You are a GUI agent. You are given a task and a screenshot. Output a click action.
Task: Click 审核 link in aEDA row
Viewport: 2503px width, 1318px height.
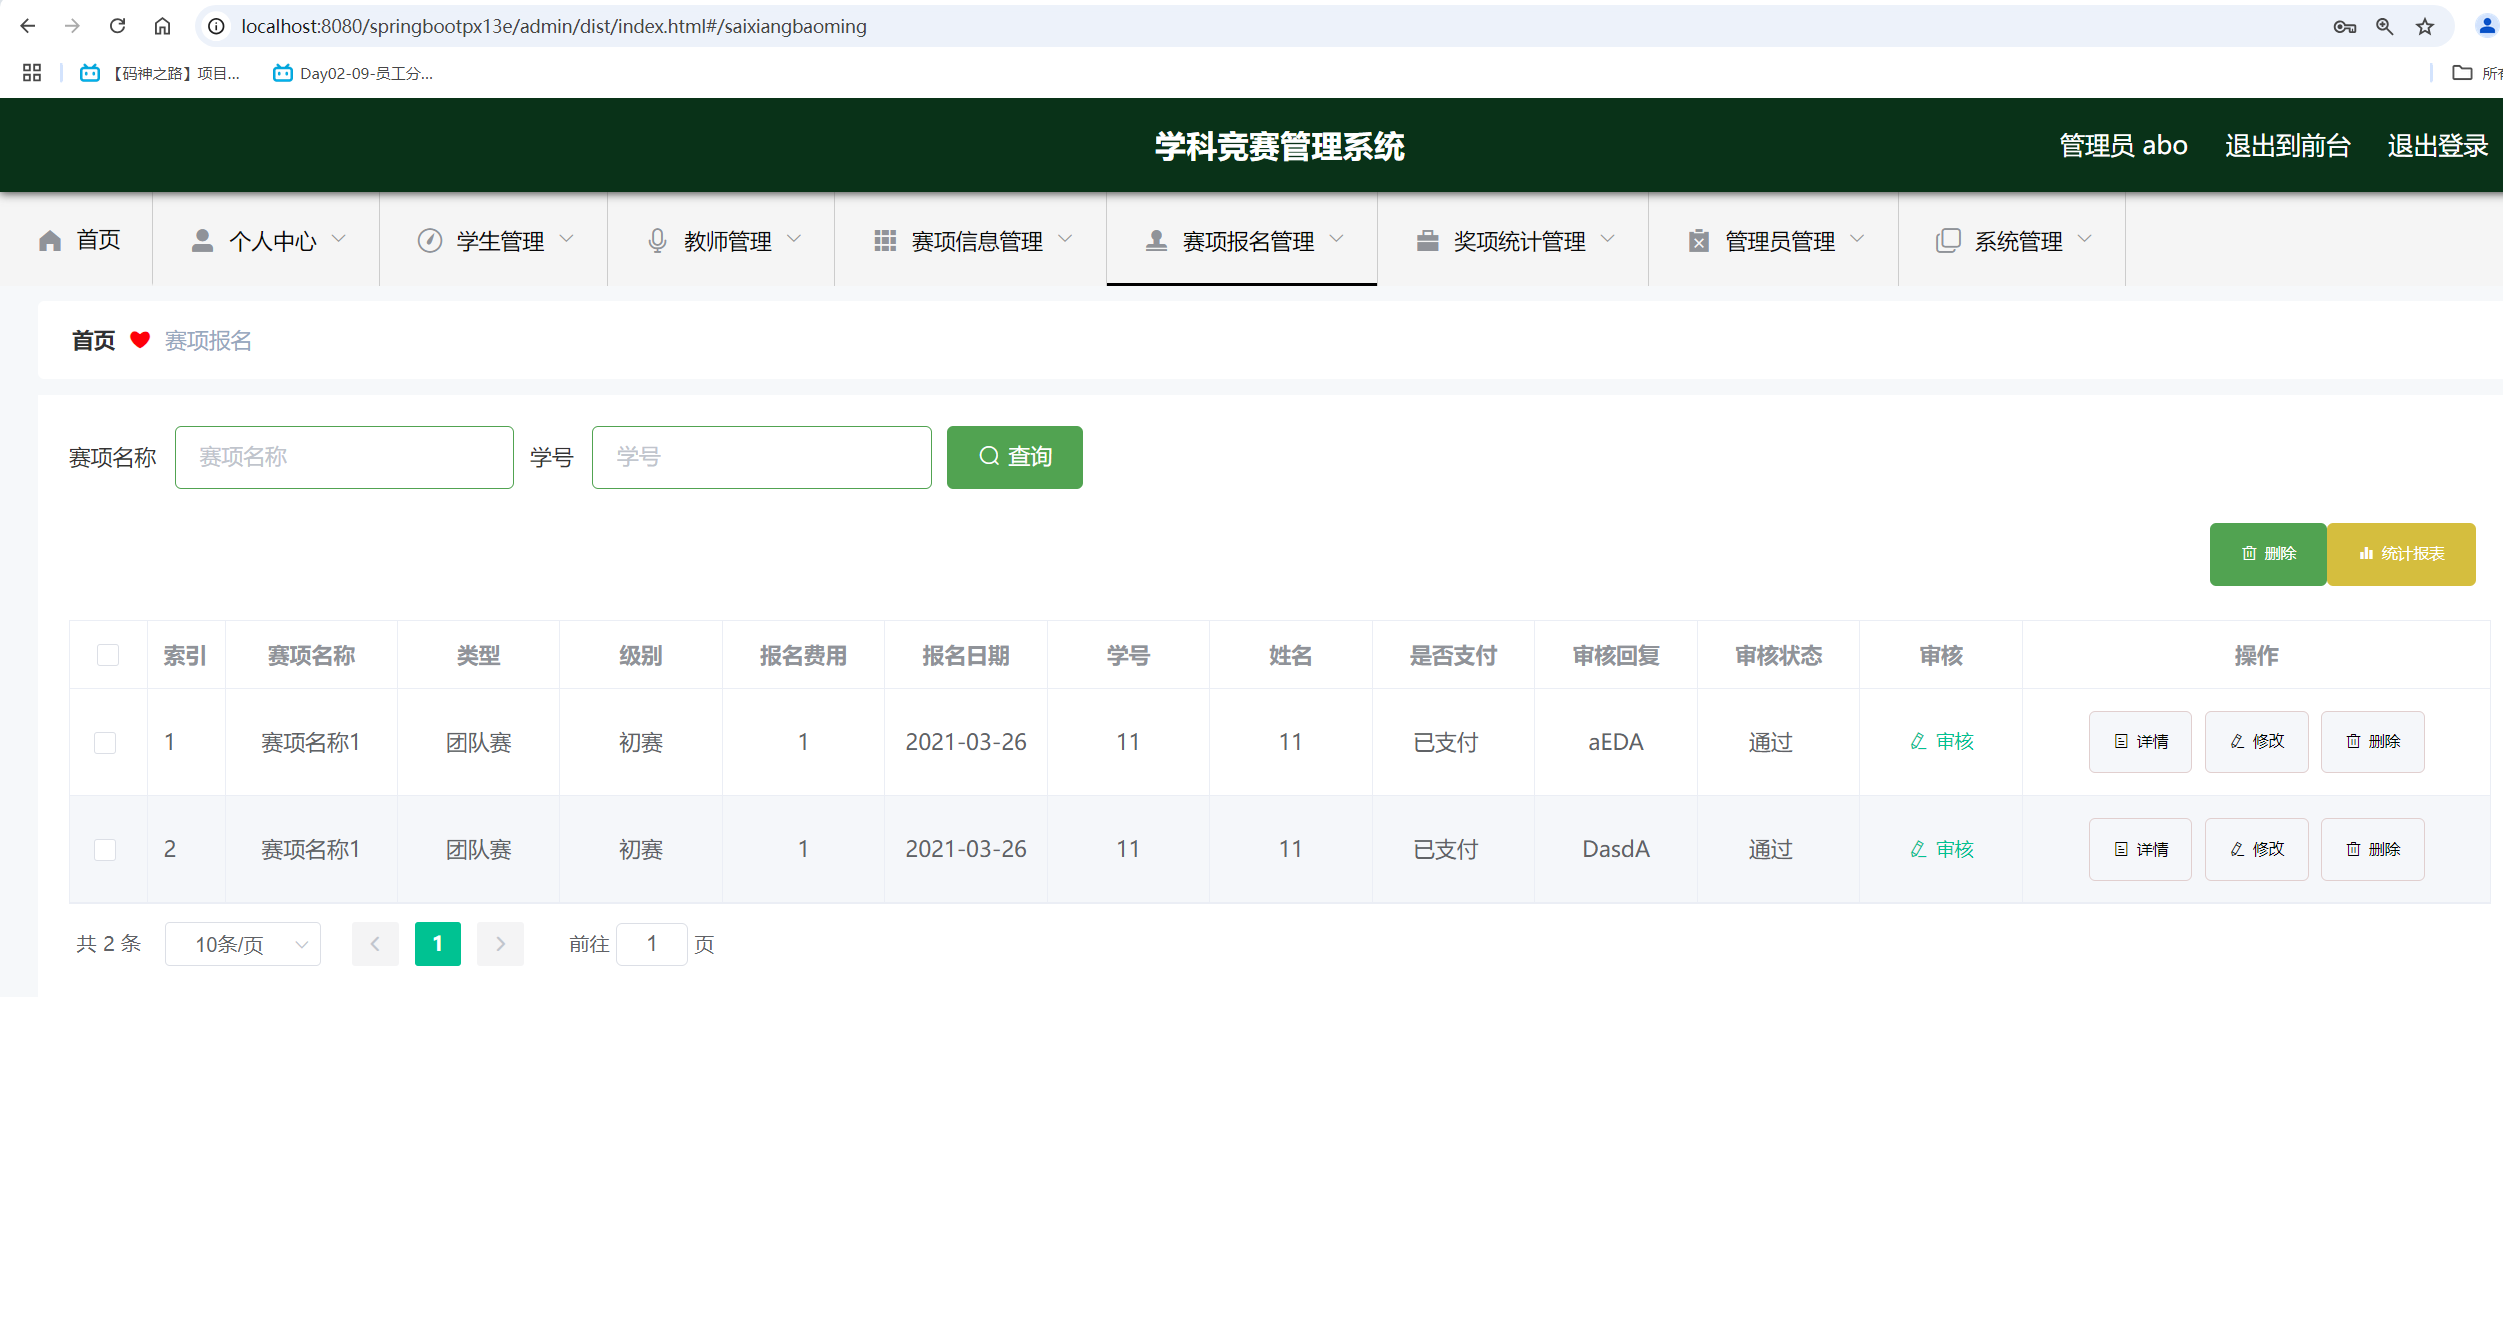click(x=1942, y=741)
